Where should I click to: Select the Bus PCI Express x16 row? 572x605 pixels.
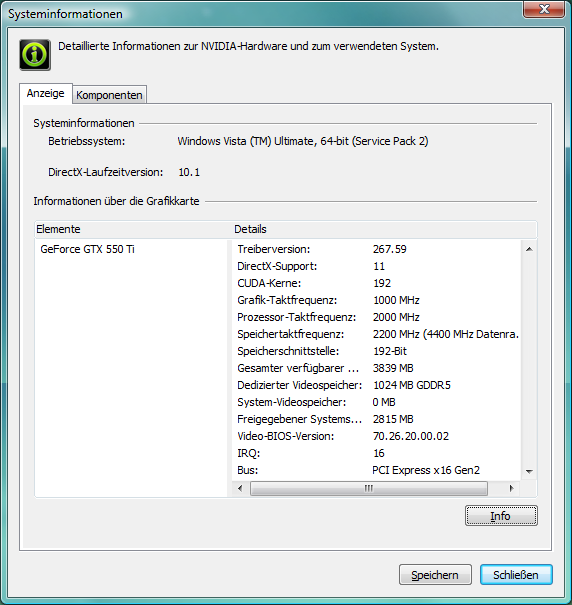pos(376,470)
